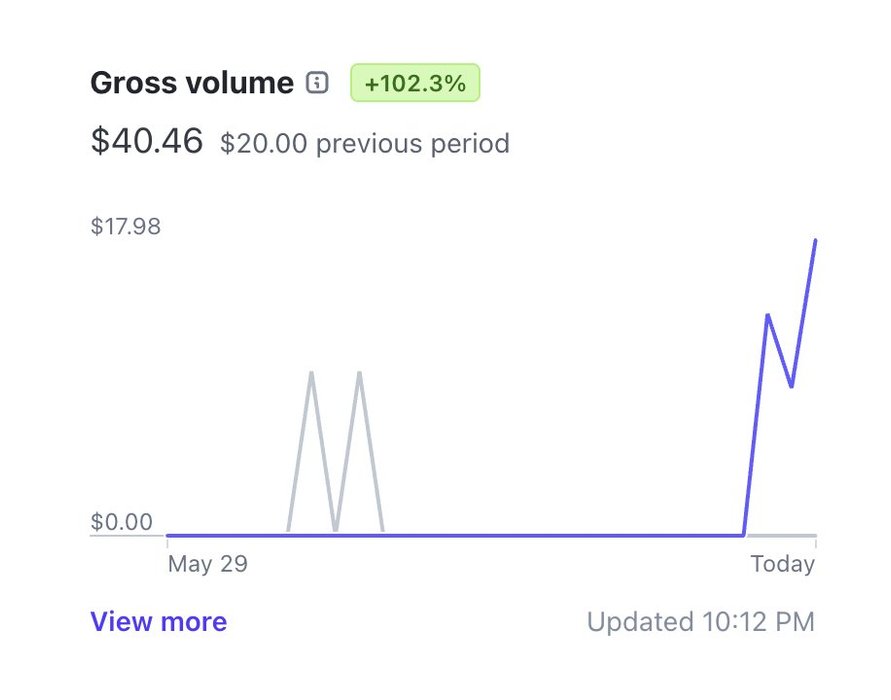
Task: Click the valley between the two gray peaks
Action: (335, 530)
